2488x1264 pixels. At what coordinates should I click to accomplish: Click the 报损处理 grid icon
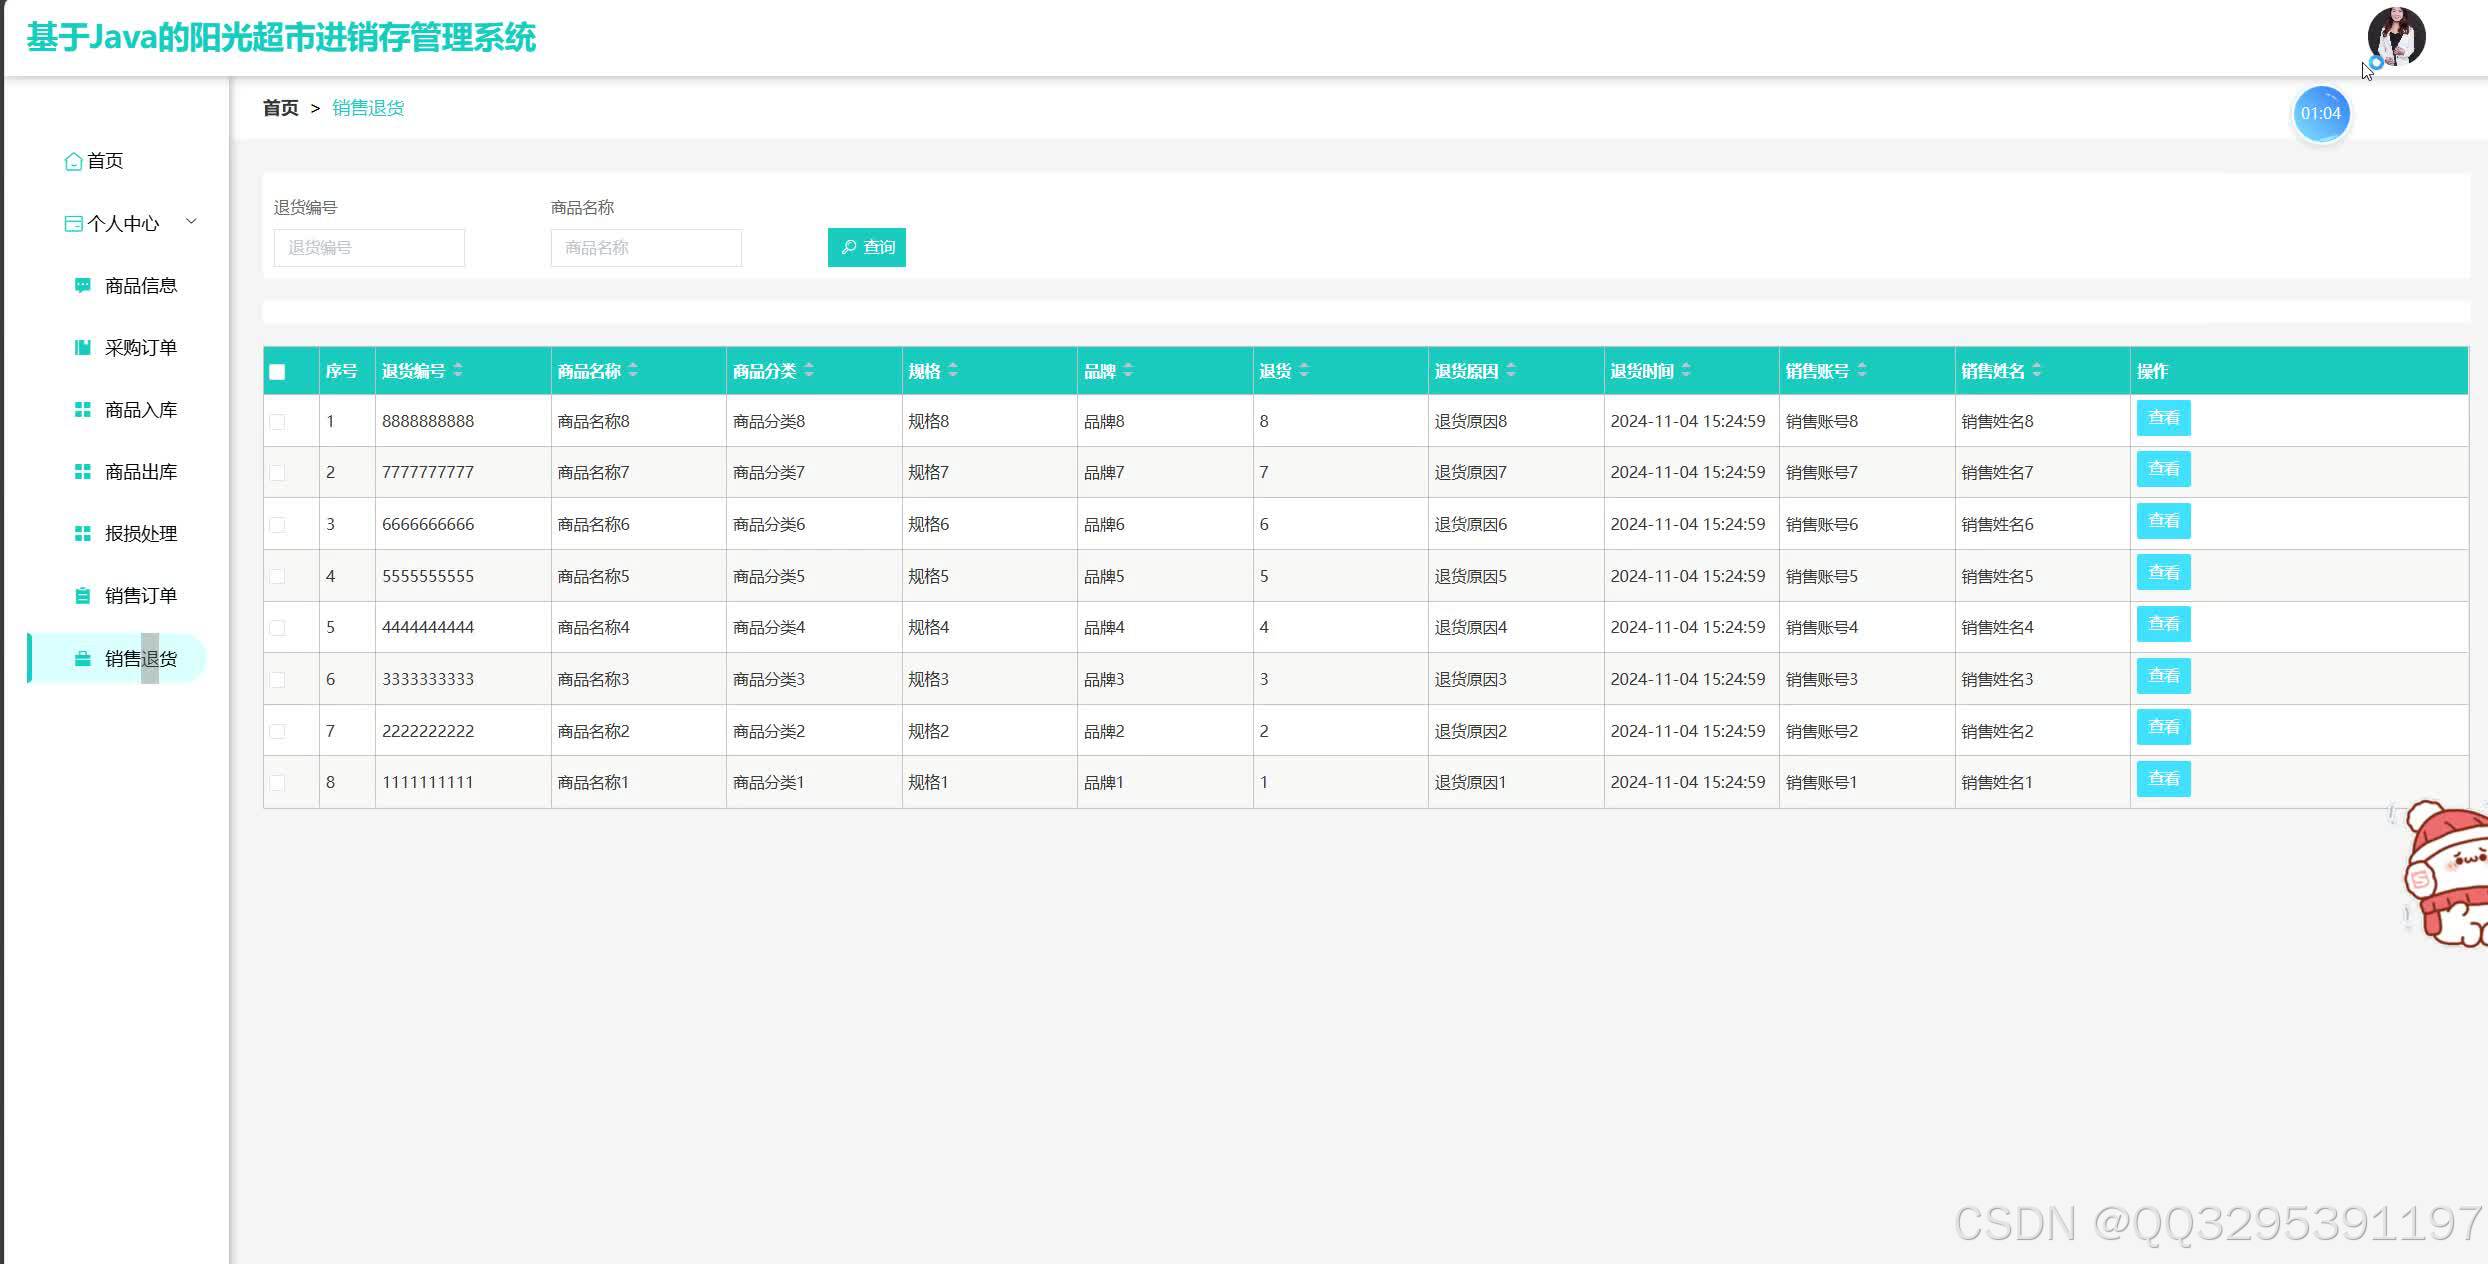[x=83, y=534]
